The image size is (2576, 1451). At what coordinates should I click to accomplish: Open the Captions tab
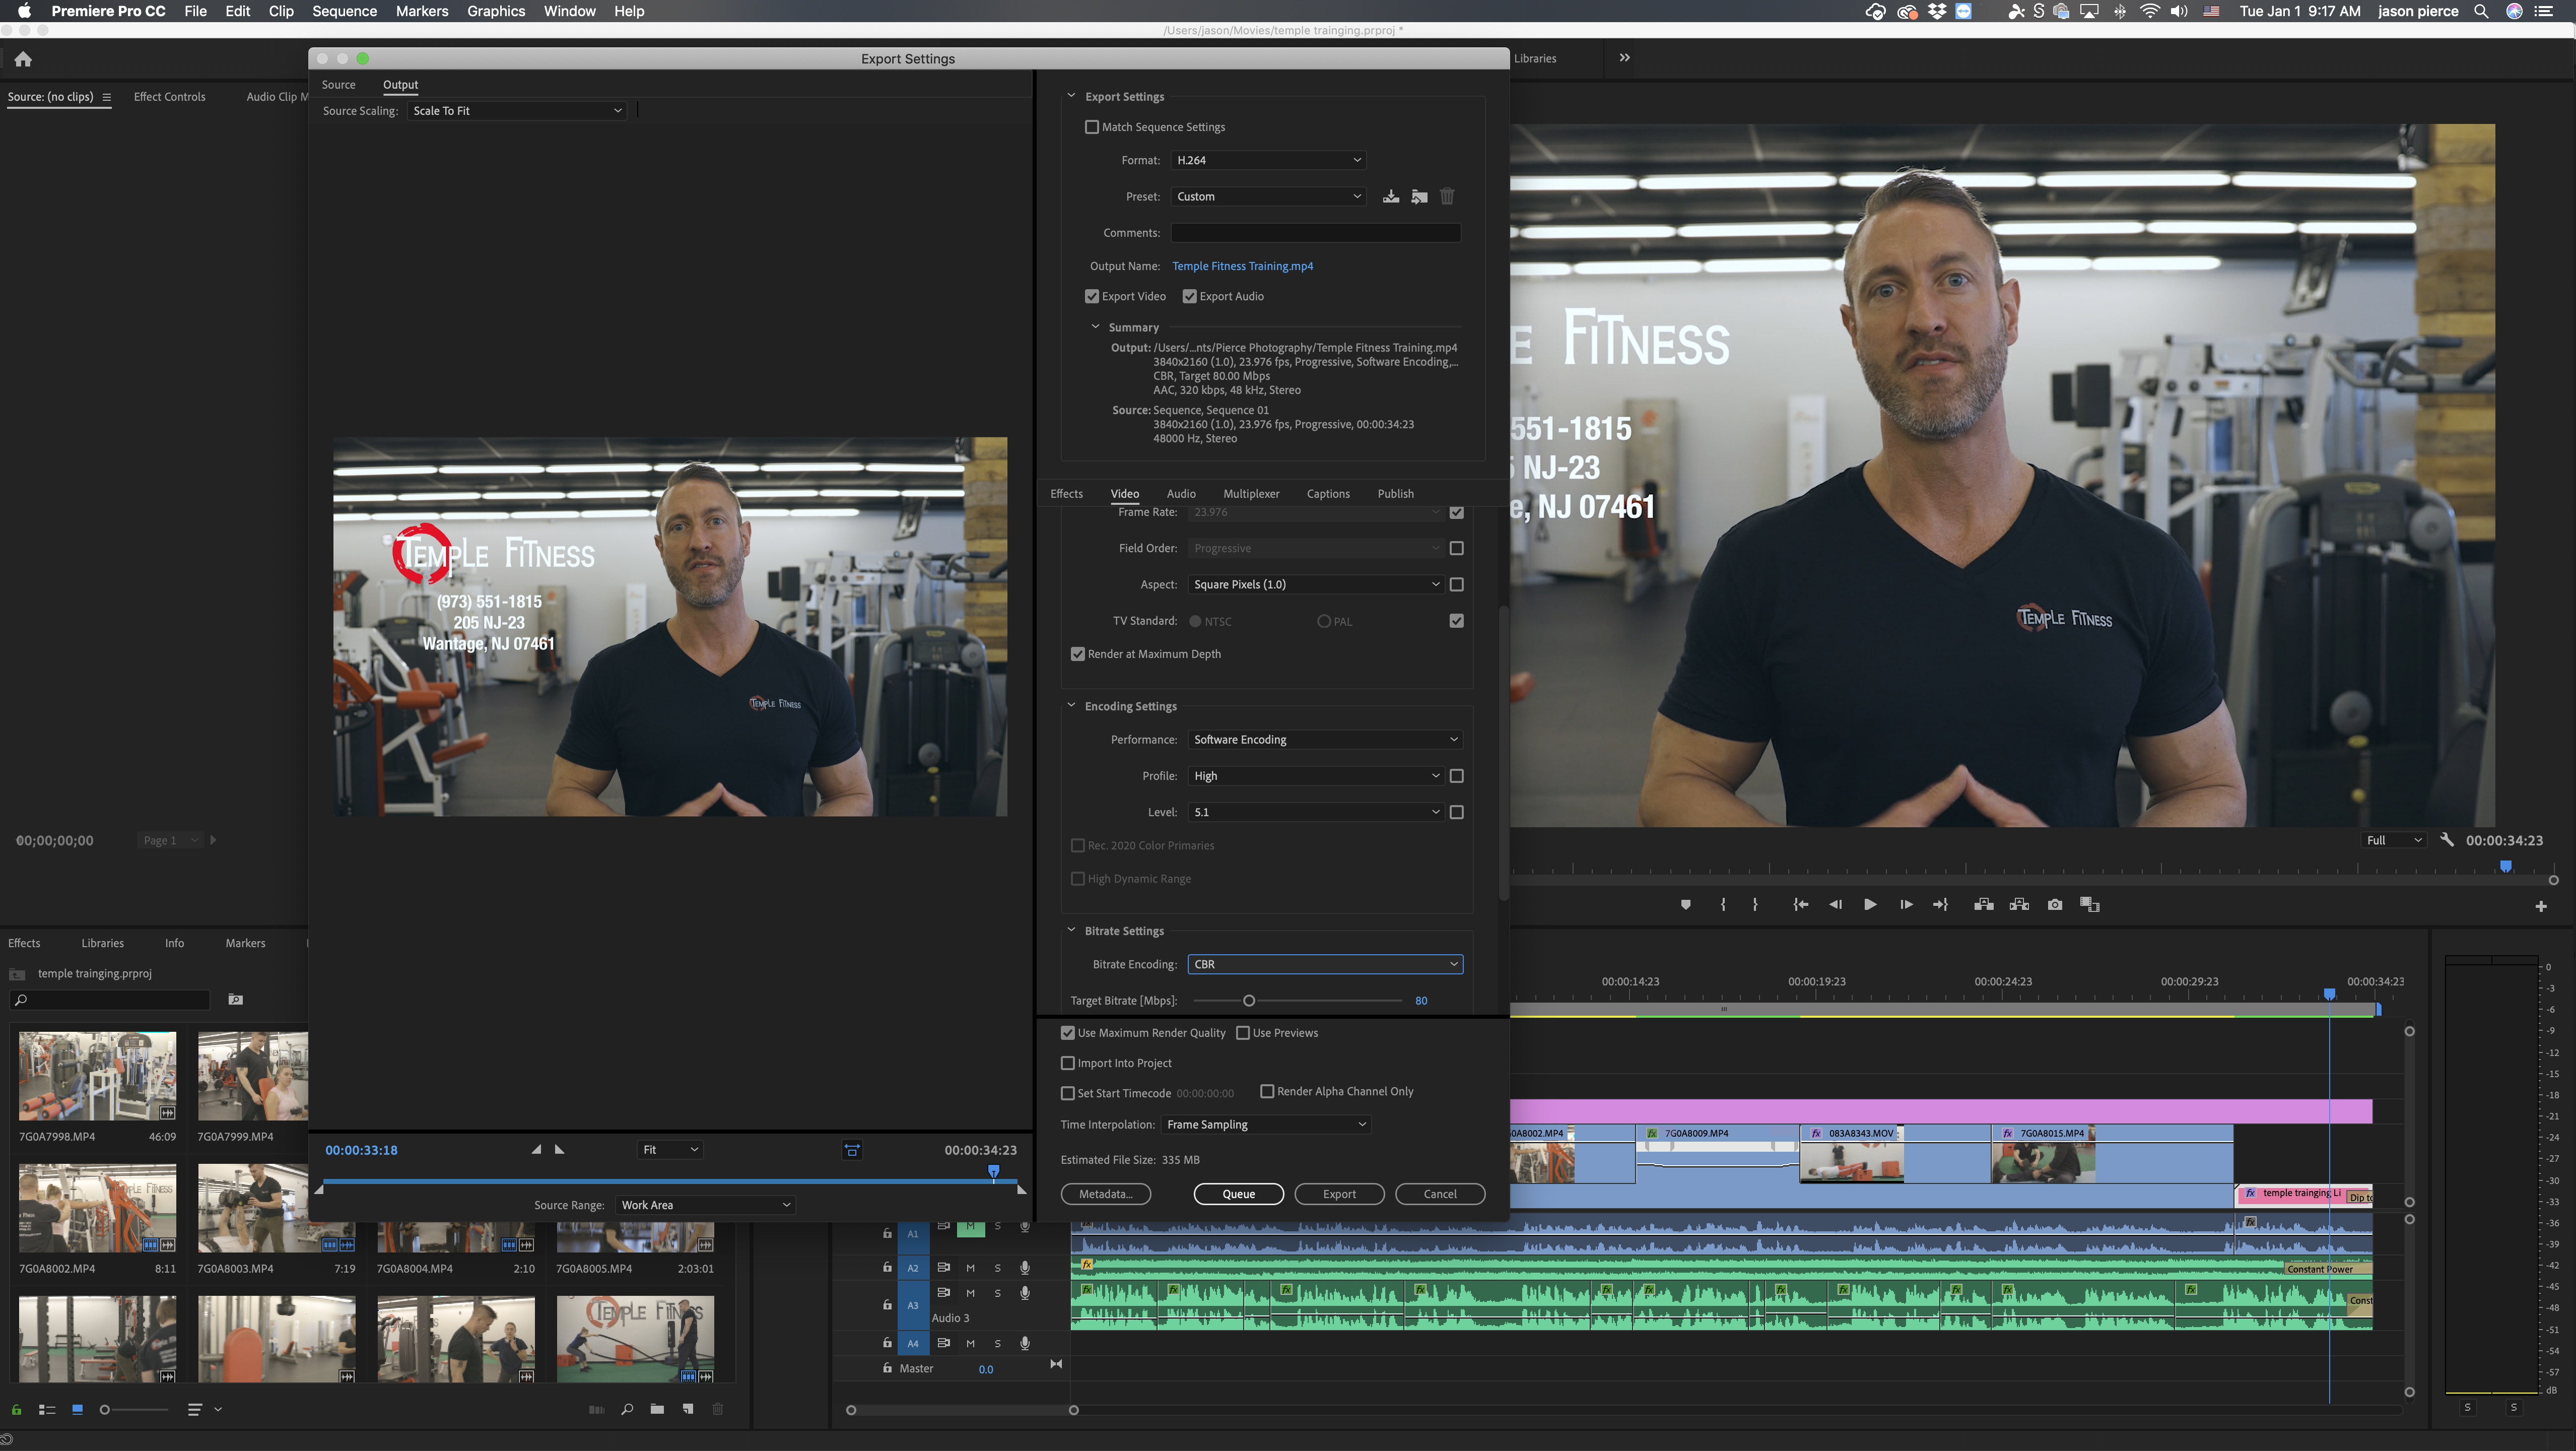(x=1328, y=494)
